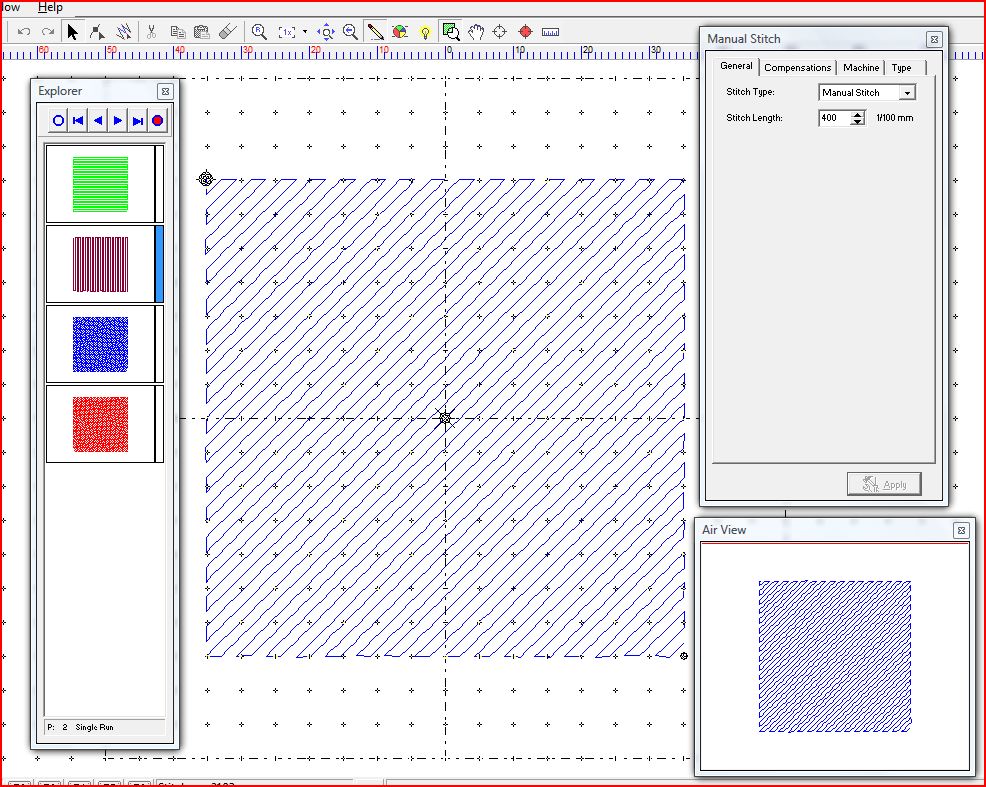
Task: Click the previous zoom magnifier icon
Action: point(350,31)
